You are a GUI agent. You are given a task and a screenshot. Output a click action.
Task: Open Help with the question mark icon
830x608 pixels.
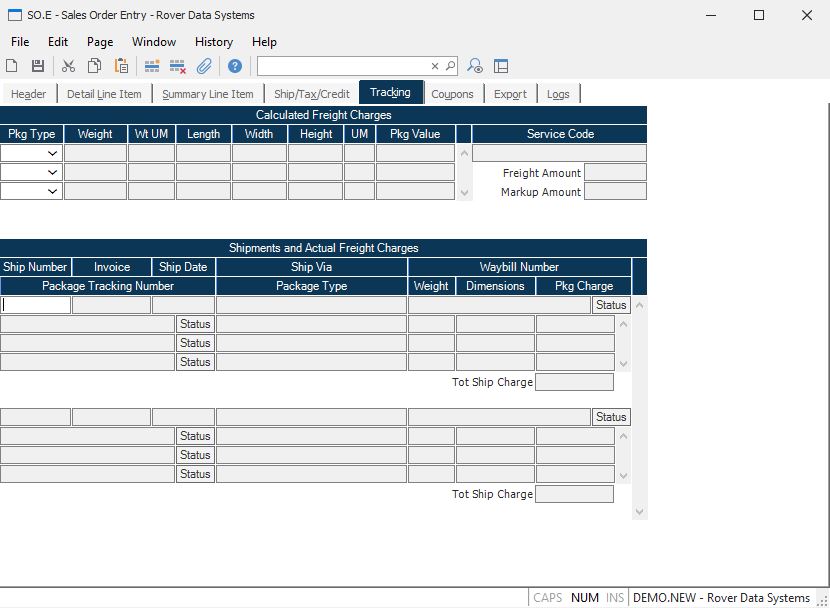pyautogui.click(x=235, y=66)
